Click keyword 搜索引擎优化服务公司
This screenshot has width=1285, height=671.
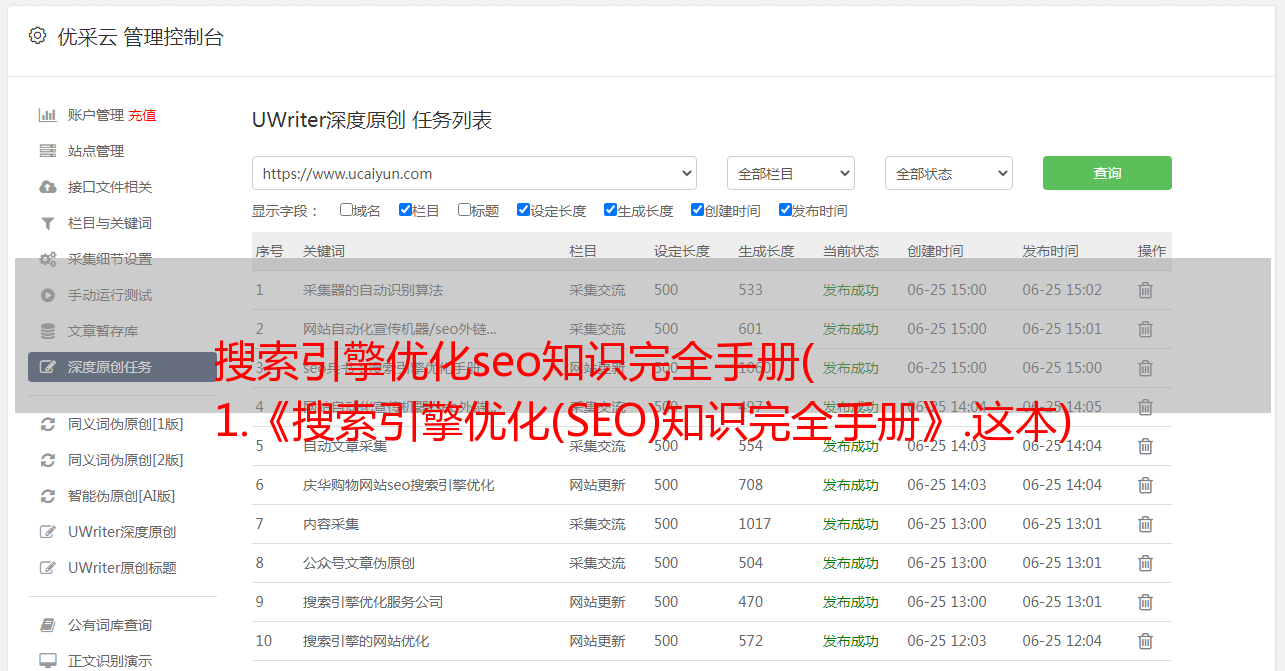(373, 602)
